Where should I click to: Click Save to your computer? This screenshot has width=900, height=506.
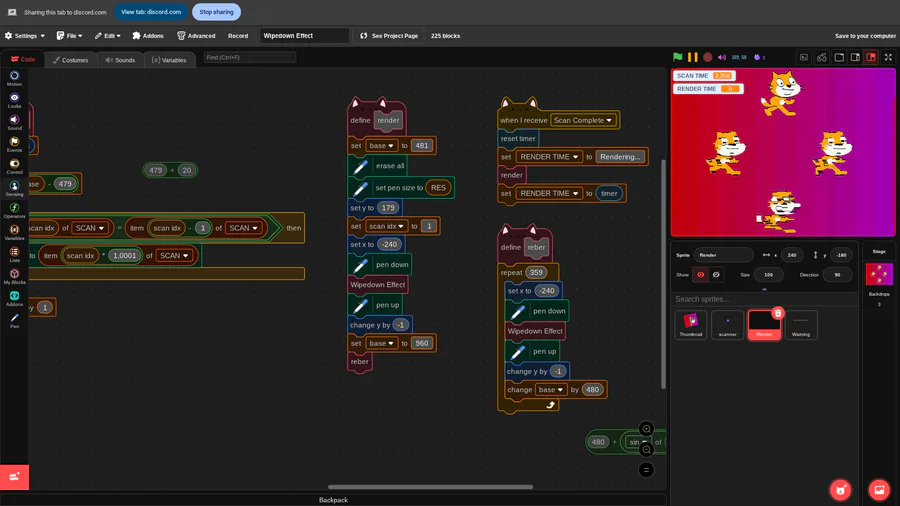865,36
